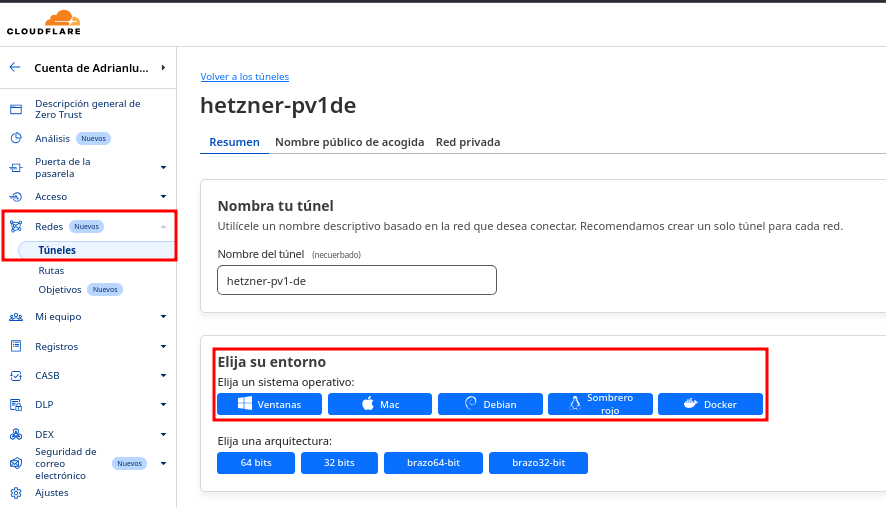Image resolution: width=886 pixels, height=508 pixels.
Task: Click the Puerta de la pasarela icon
Action: [16, 167]
